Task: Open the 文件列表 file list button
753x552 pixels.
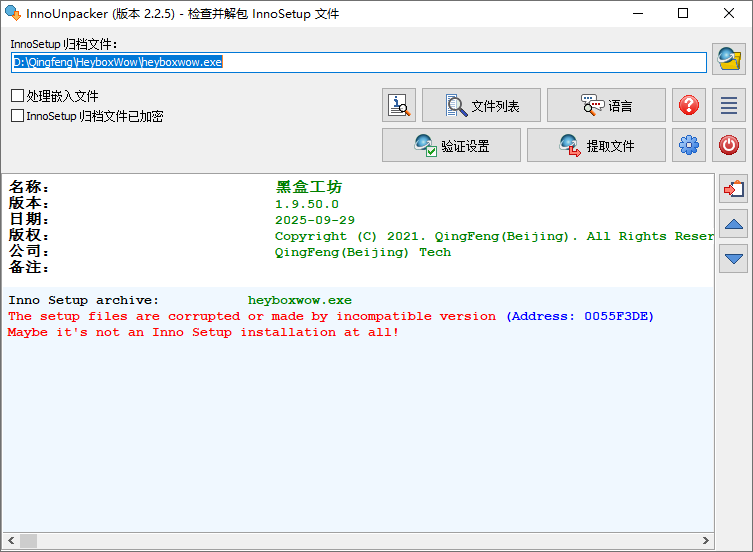Action: click(x=481, y=105)
